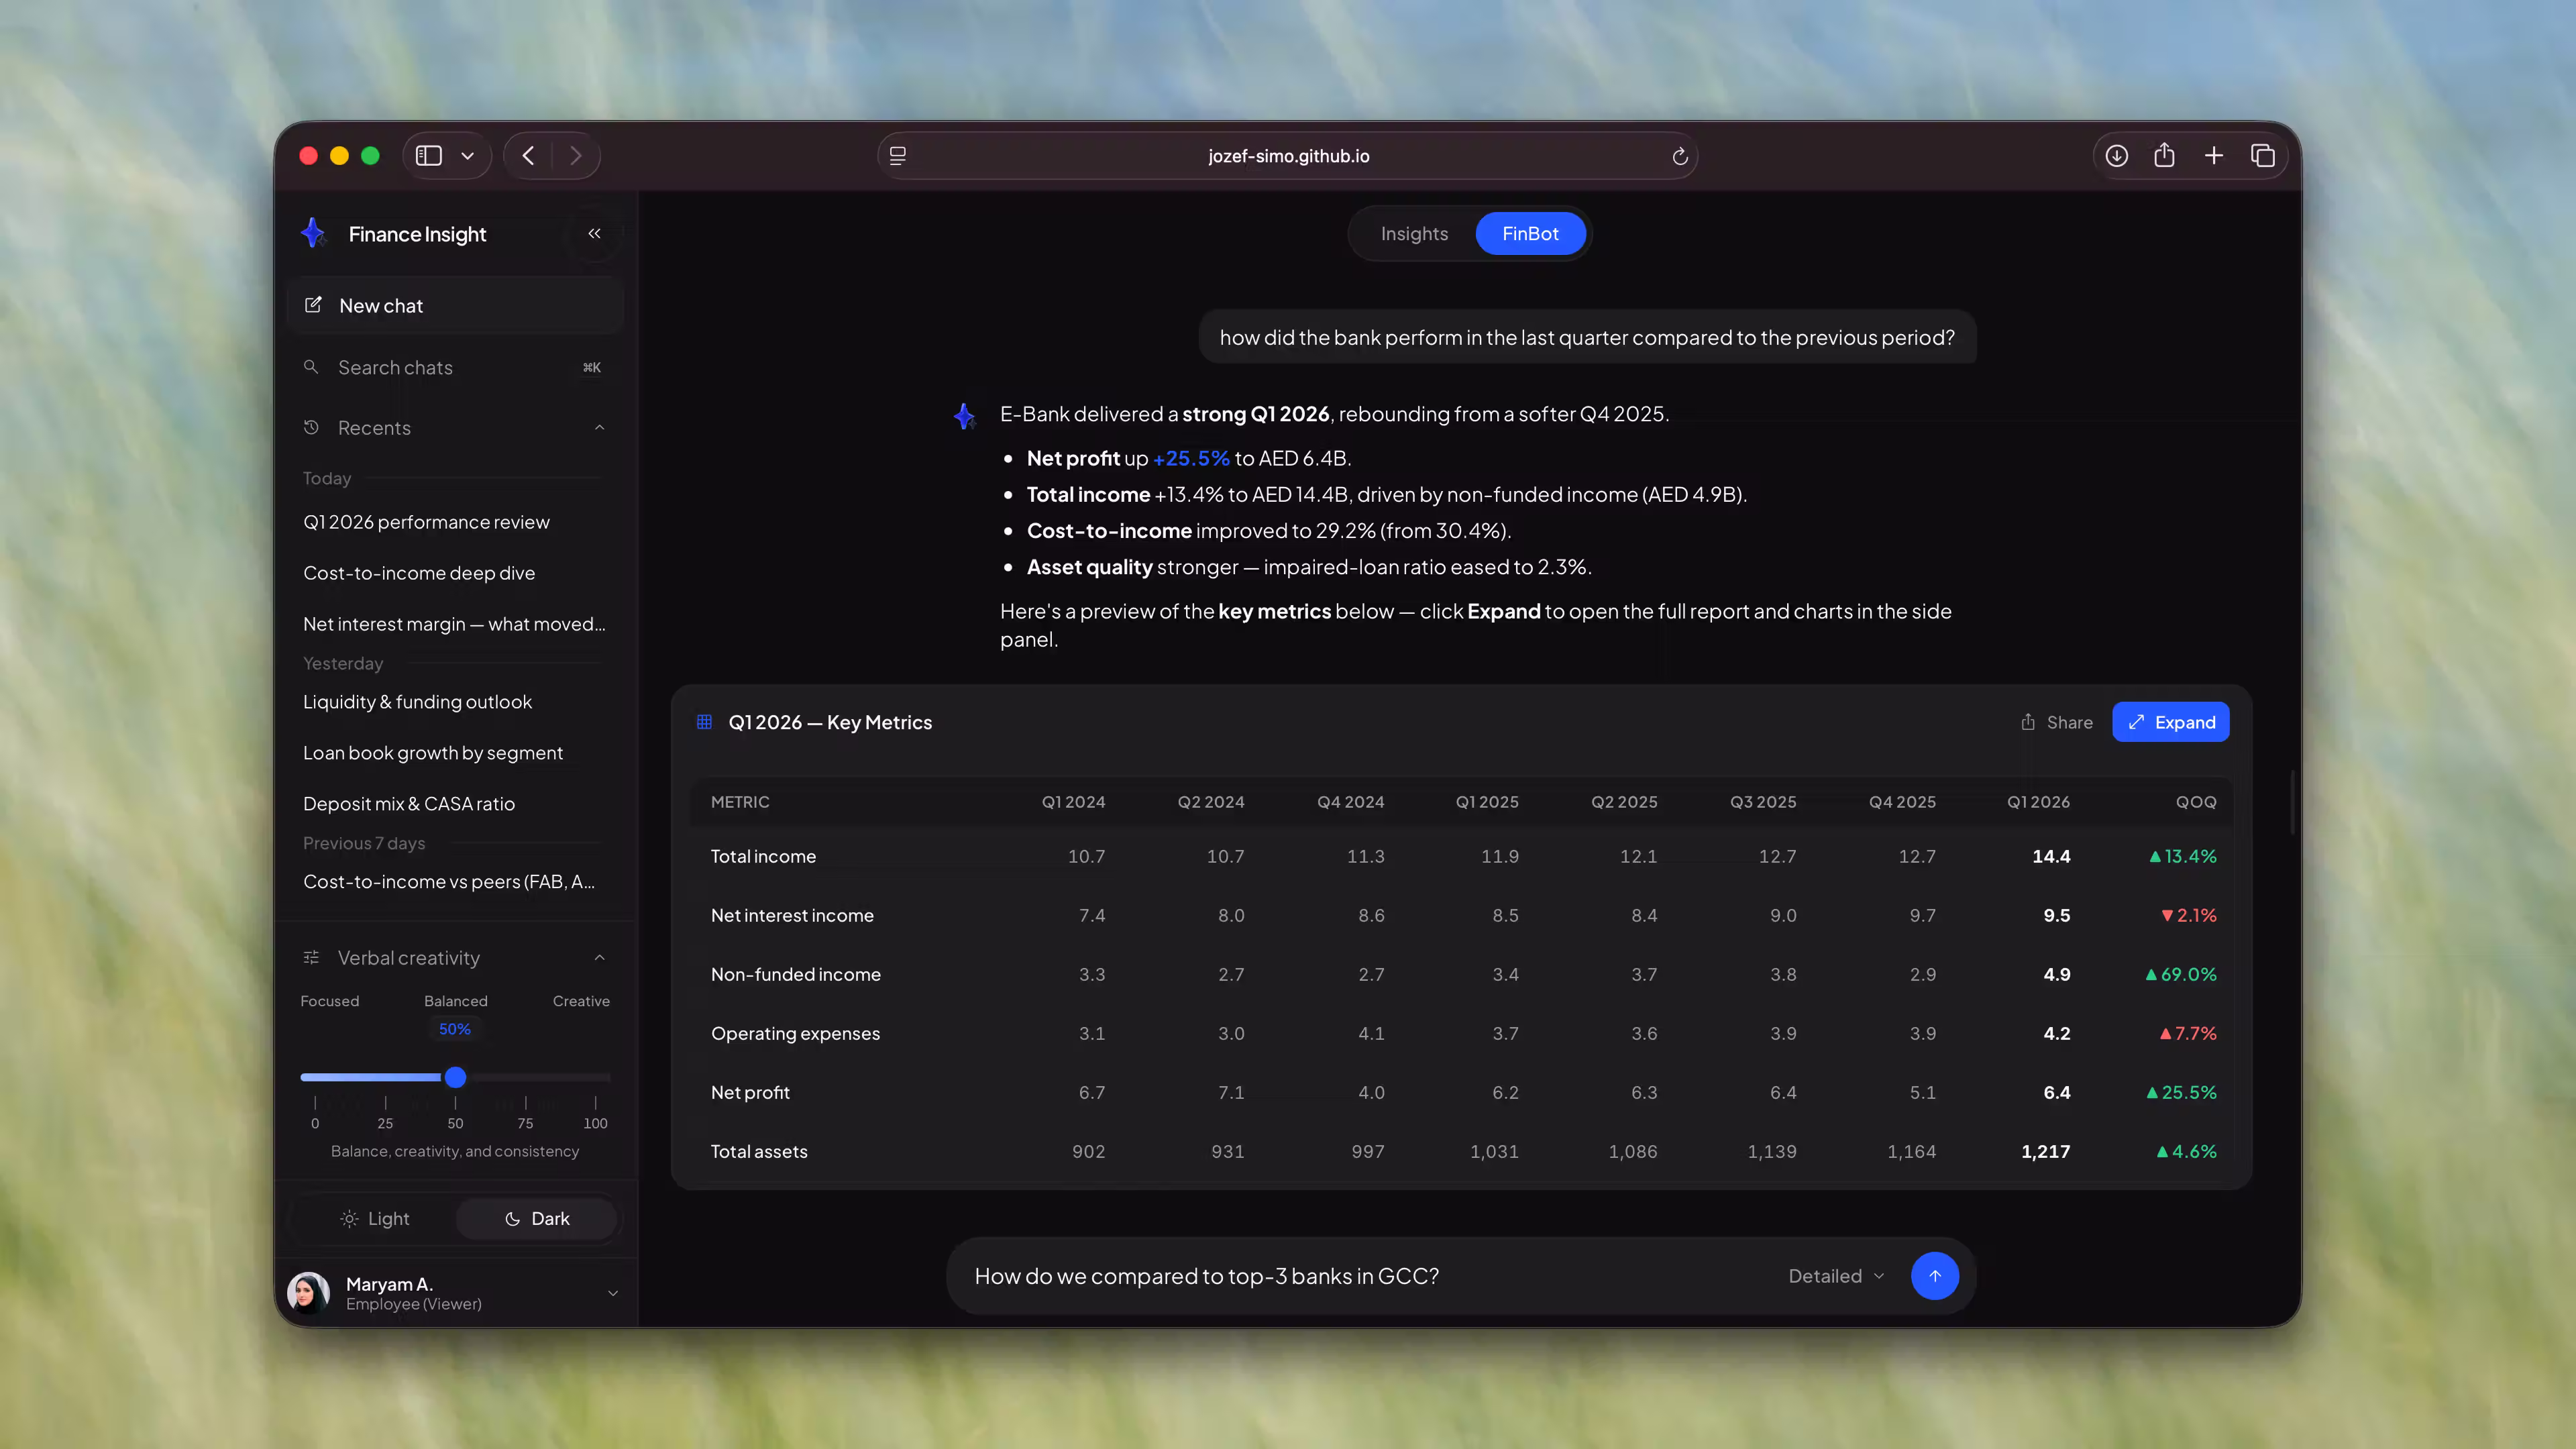Click the Verbal creativity sliders icon
This screenshot has width=2576, height=1449.
[x=311, y=957]
